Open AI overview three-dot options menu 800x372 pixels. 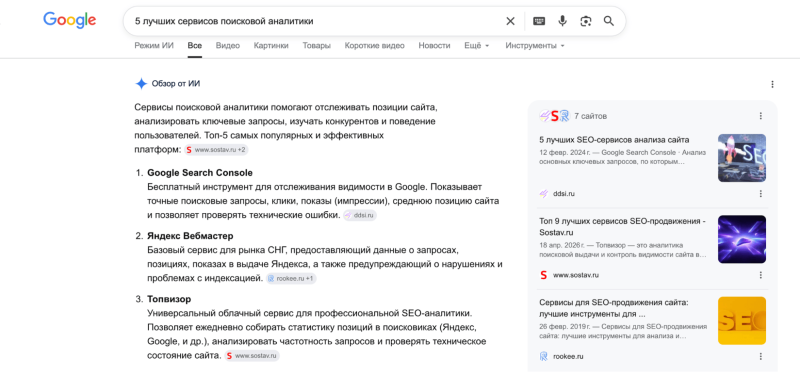point(772,84)
